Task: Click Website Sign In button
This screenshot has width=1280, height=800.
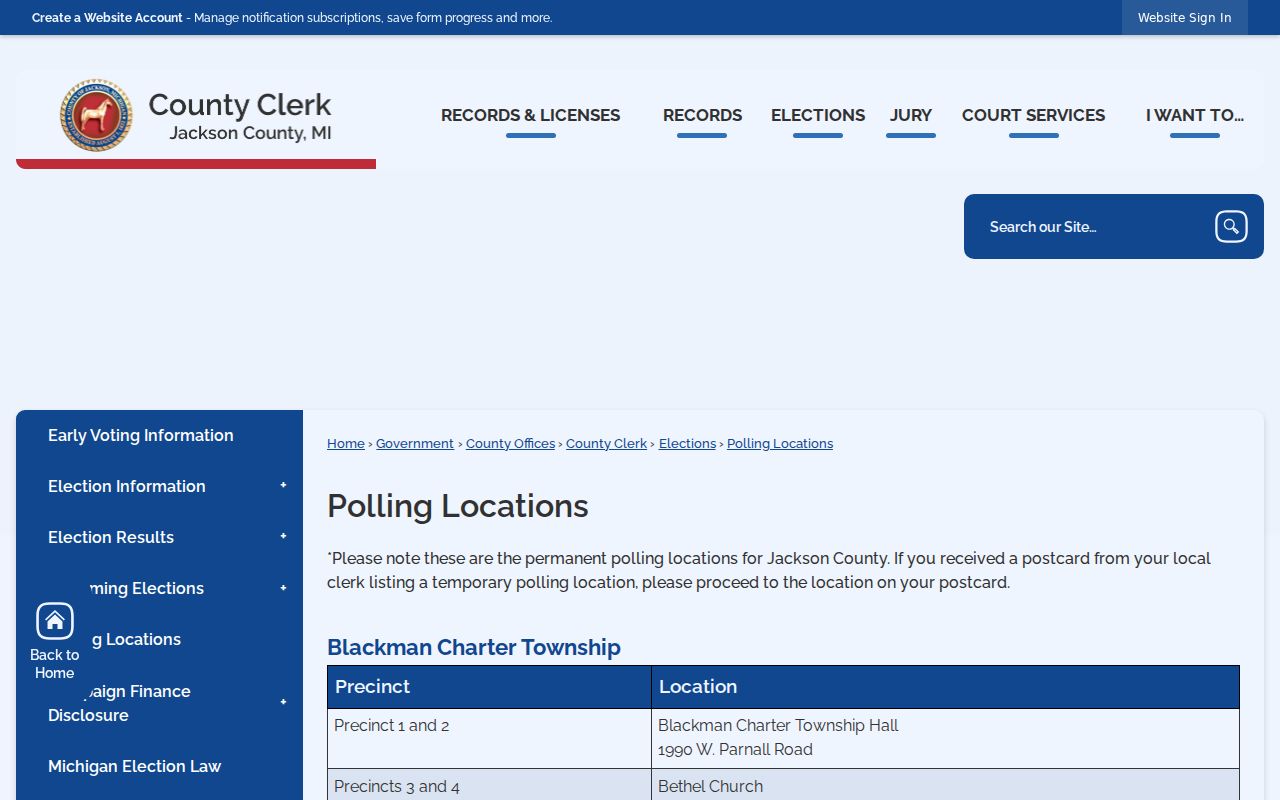Action: pos(1185,18)
